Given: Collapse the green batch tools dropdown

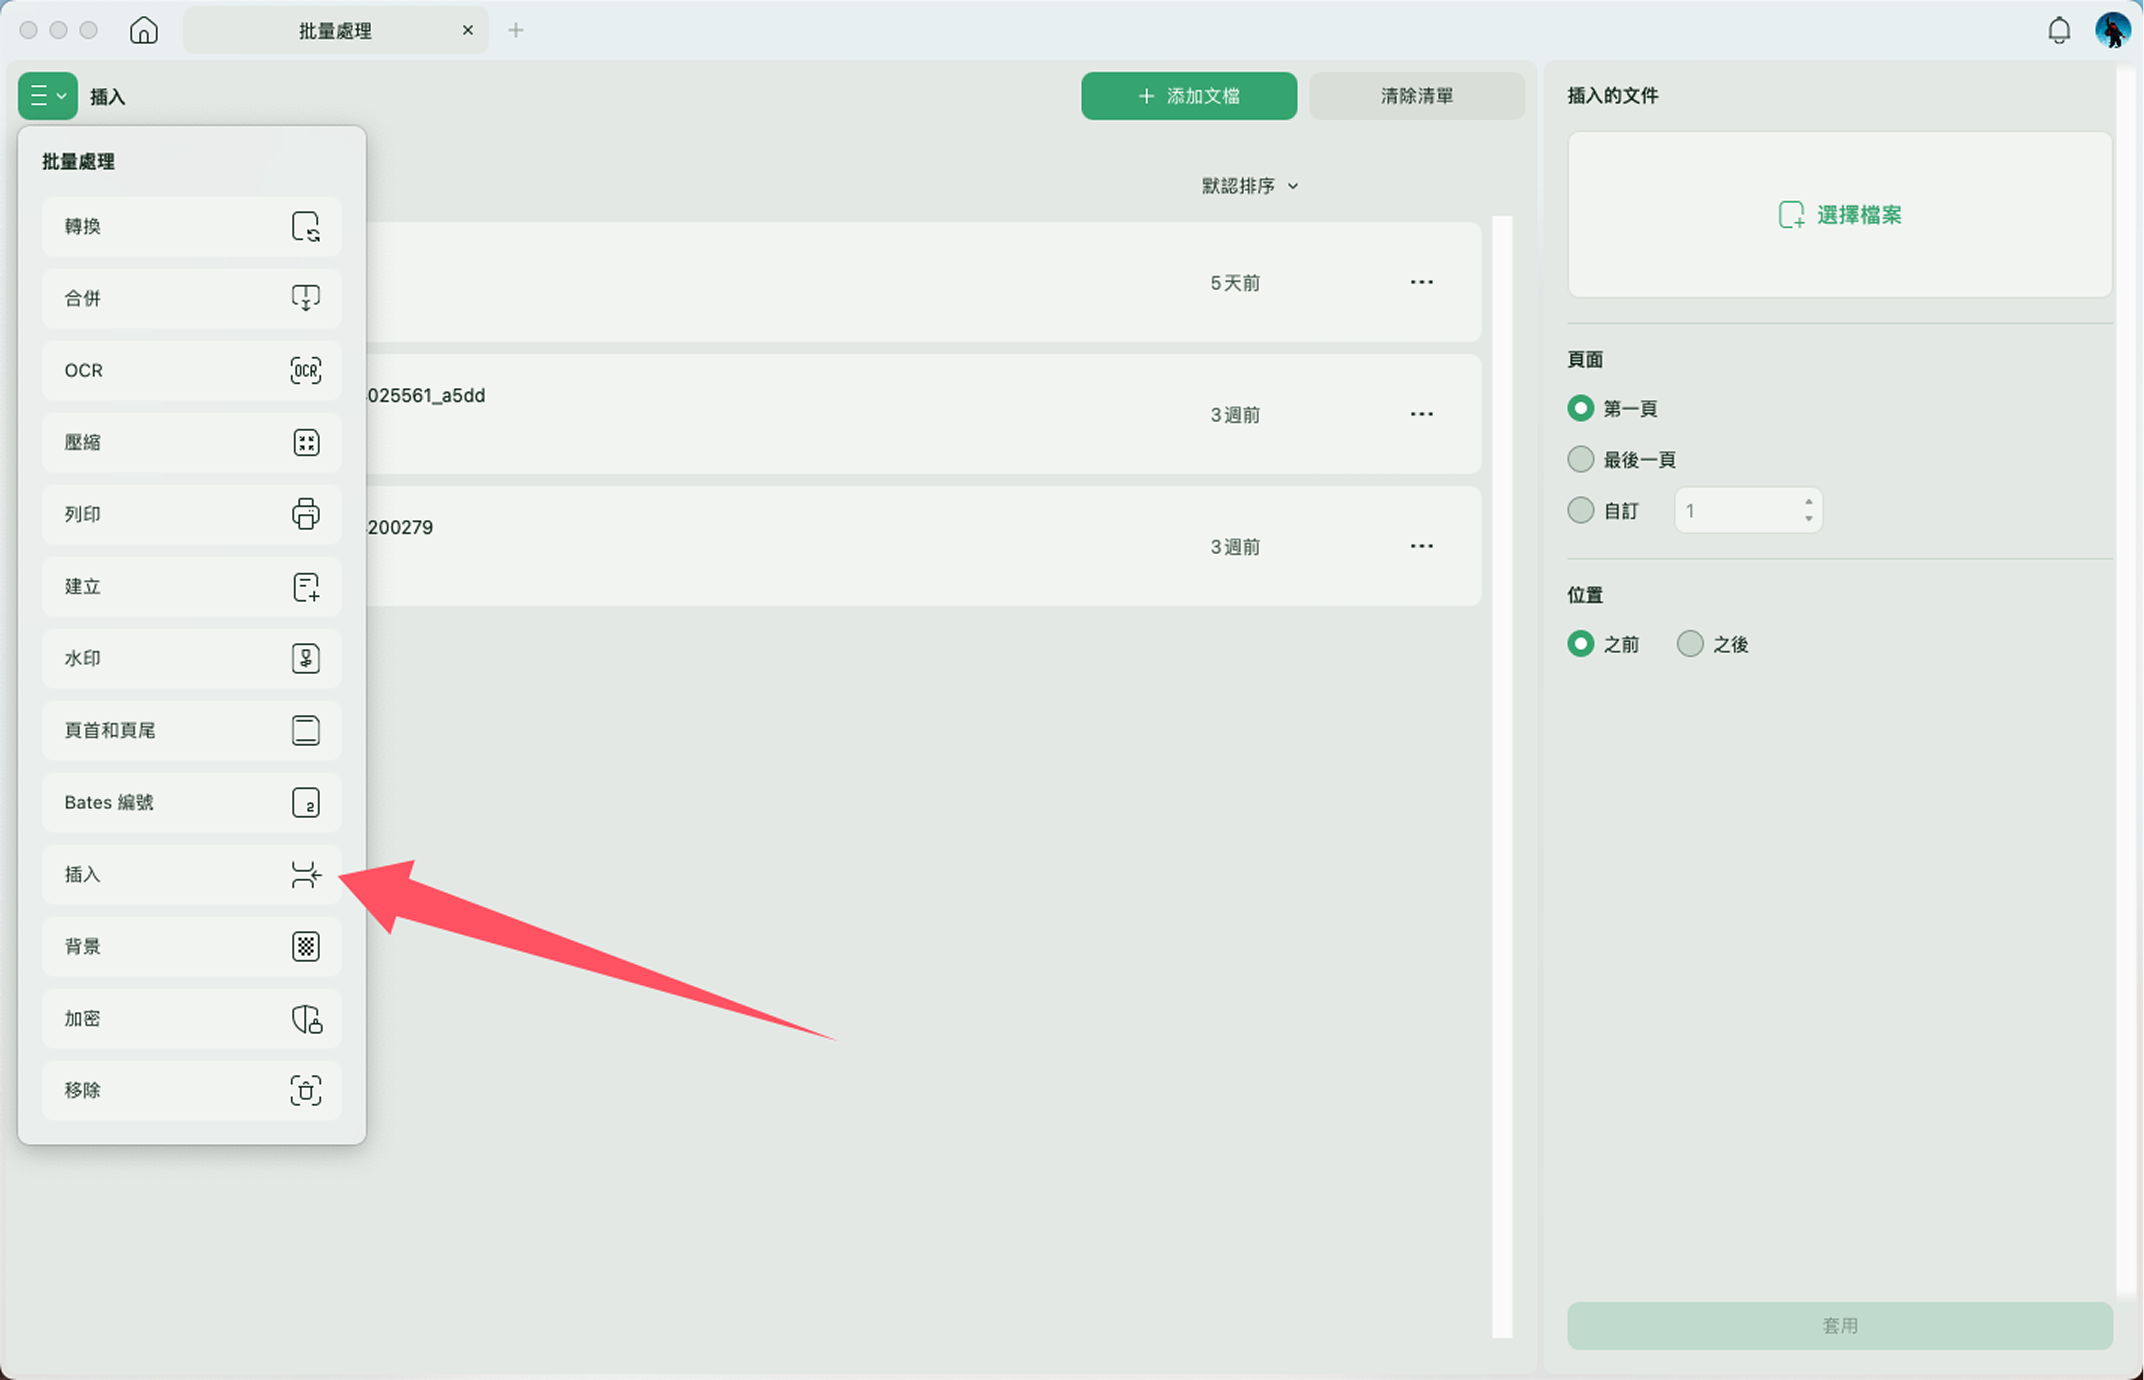Looking at the screenshot, I should 47,96.
